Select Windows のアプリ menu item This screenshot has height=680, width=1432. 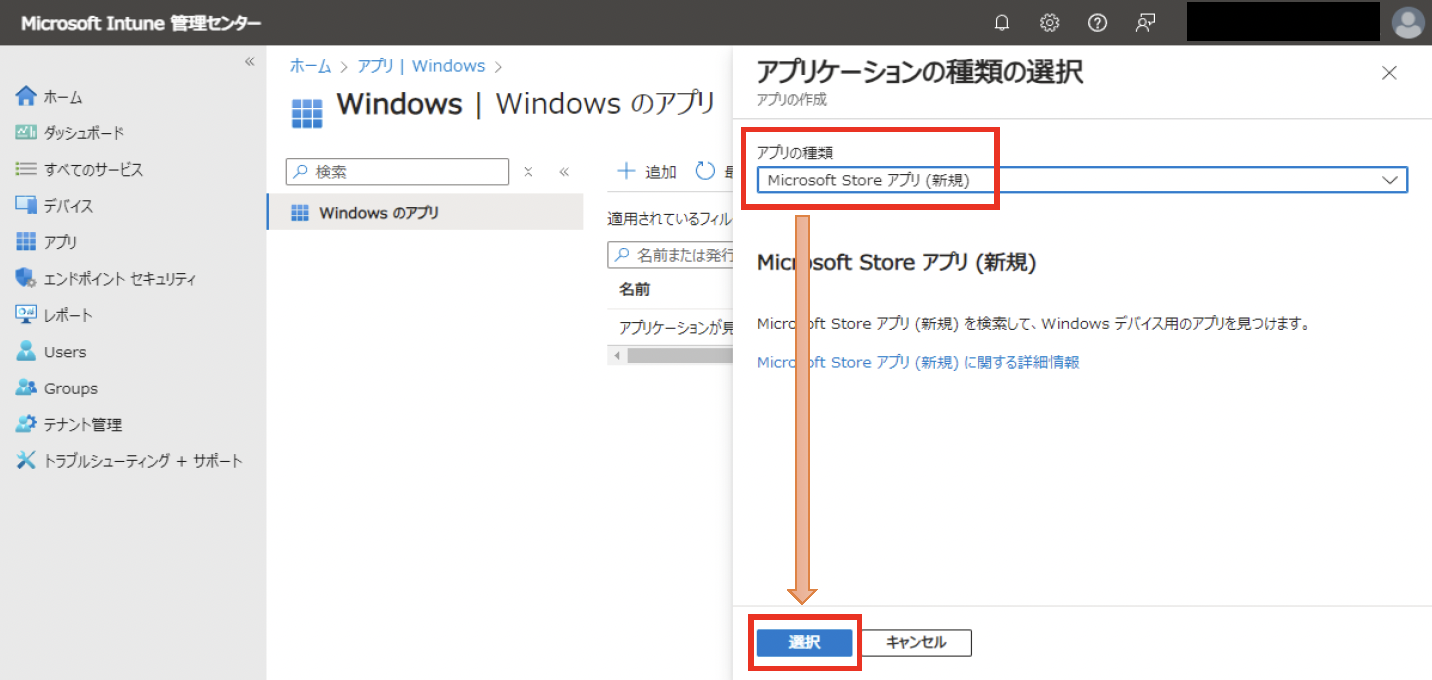point(425,212)
